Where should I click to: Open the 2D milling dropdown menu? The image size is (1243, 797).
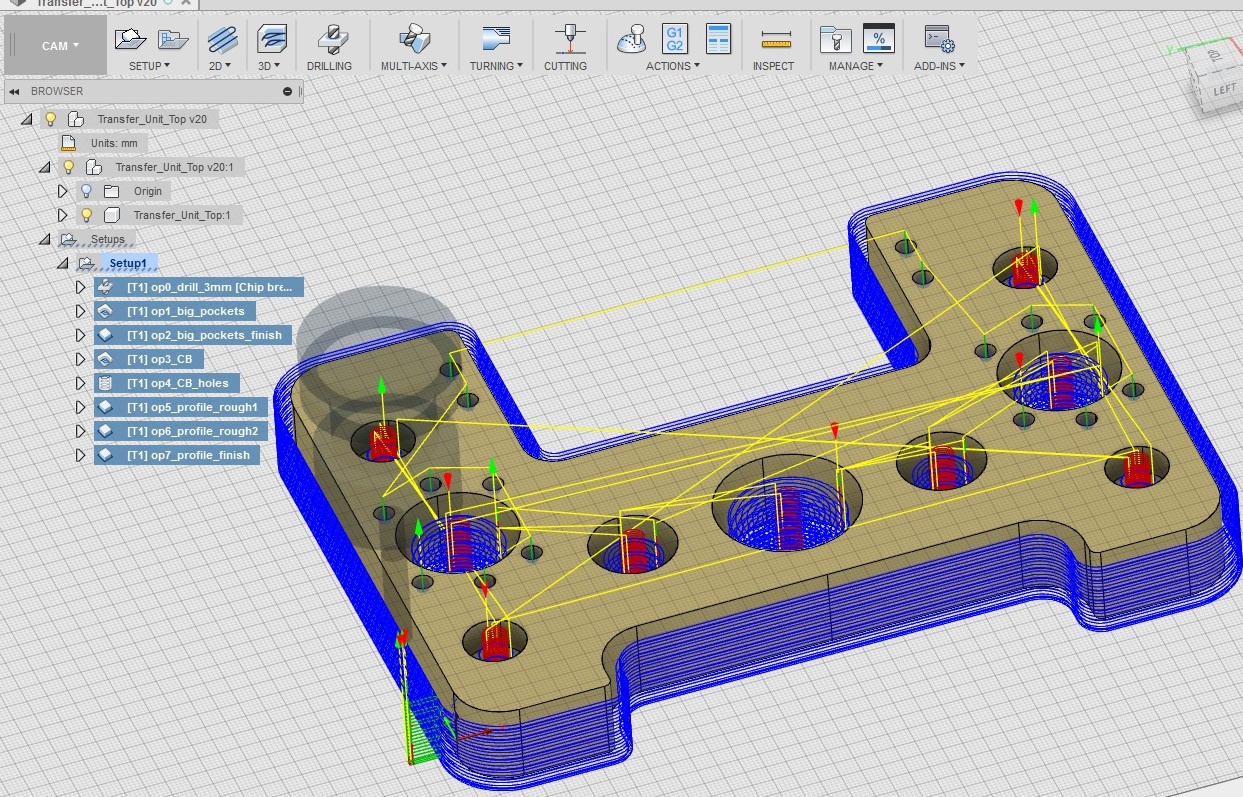[x=220, y=66]
